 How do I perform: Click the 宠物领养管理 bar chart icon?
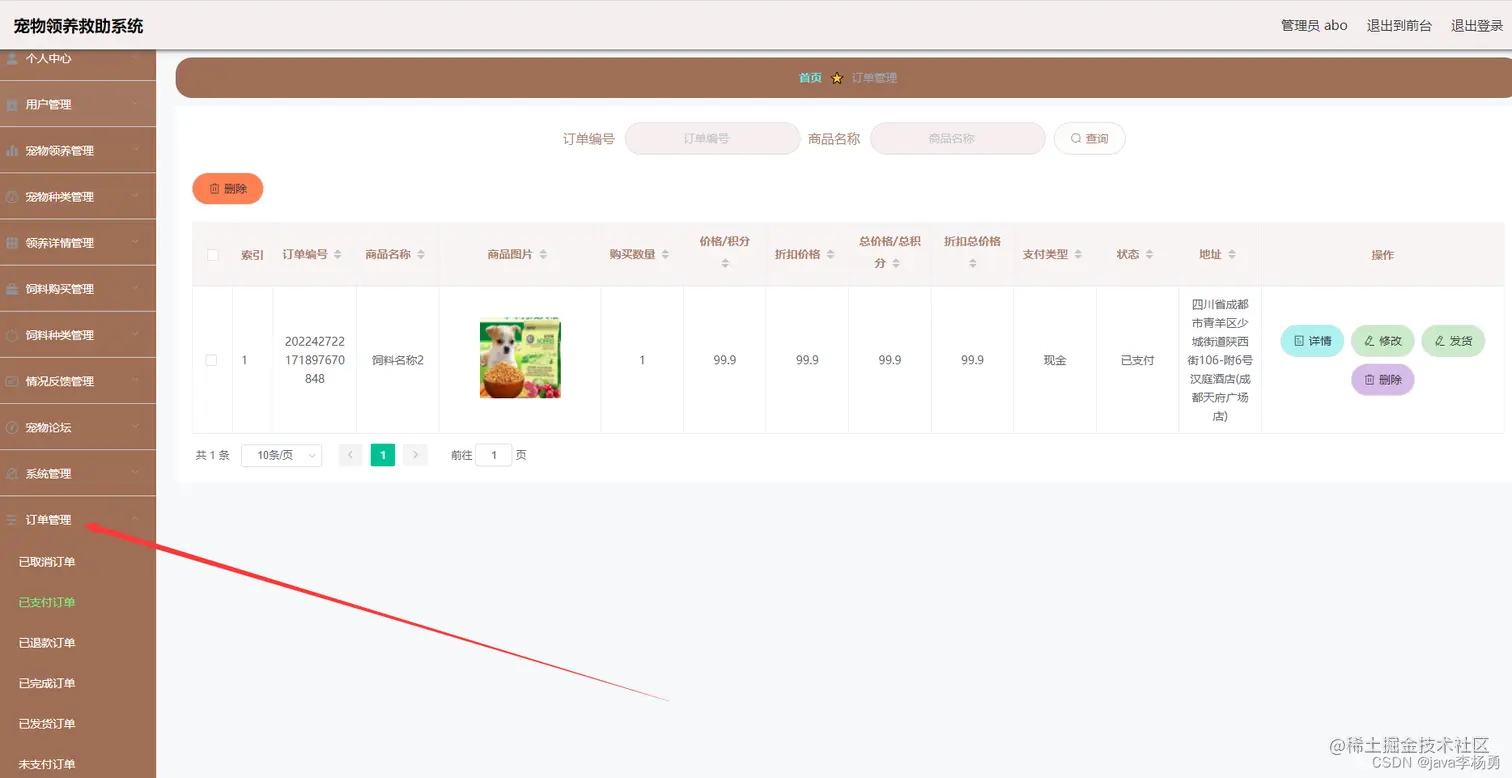click(12, 151)
